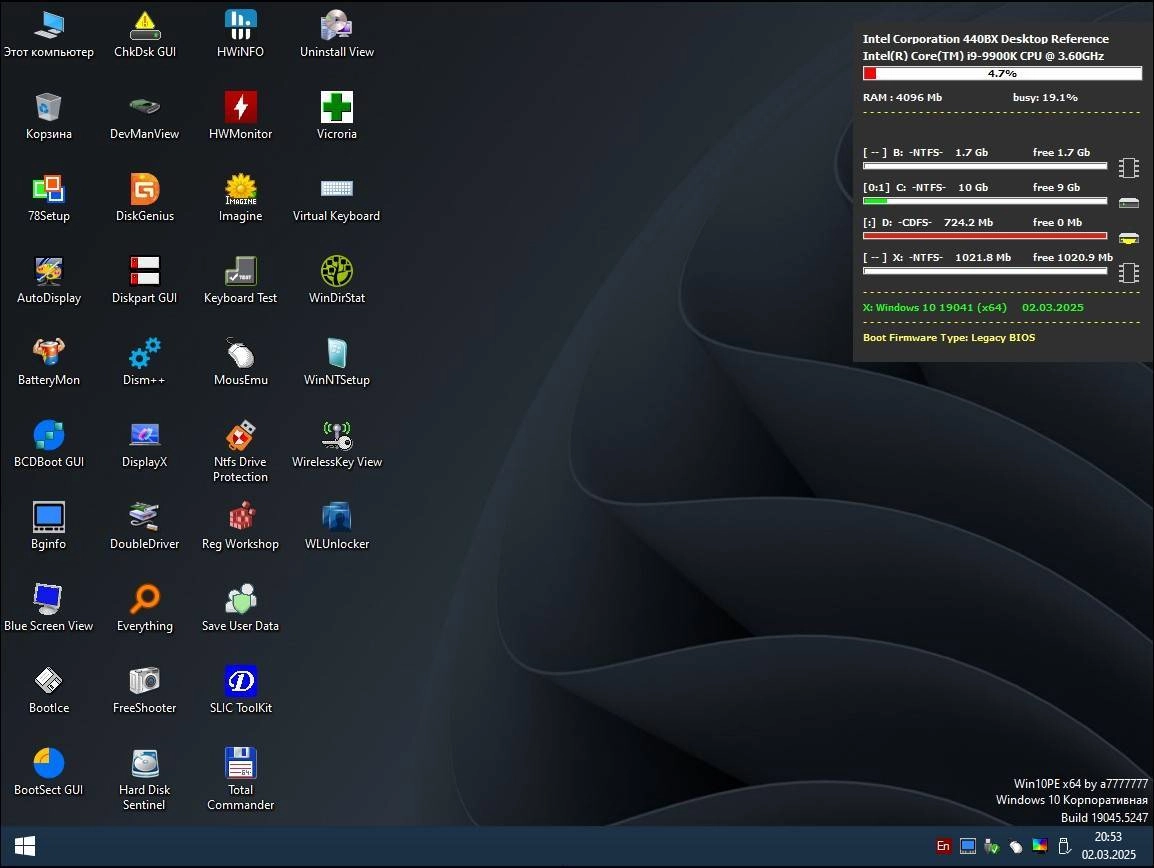This screenshot has height=868, width=1154.
Task: Launch Diskpart GUI shortcut
Action: click(145, 280)
